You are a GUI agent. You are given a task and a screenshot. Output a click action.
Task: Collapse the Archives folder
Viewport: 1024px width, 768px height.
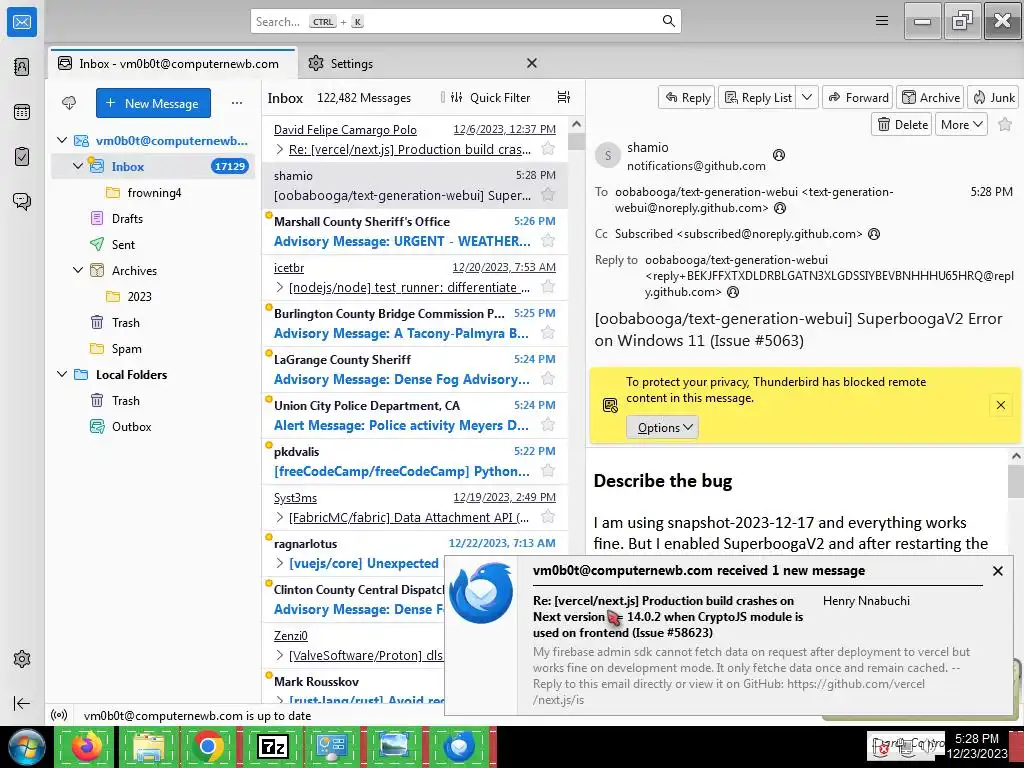[x=78, y=270]
